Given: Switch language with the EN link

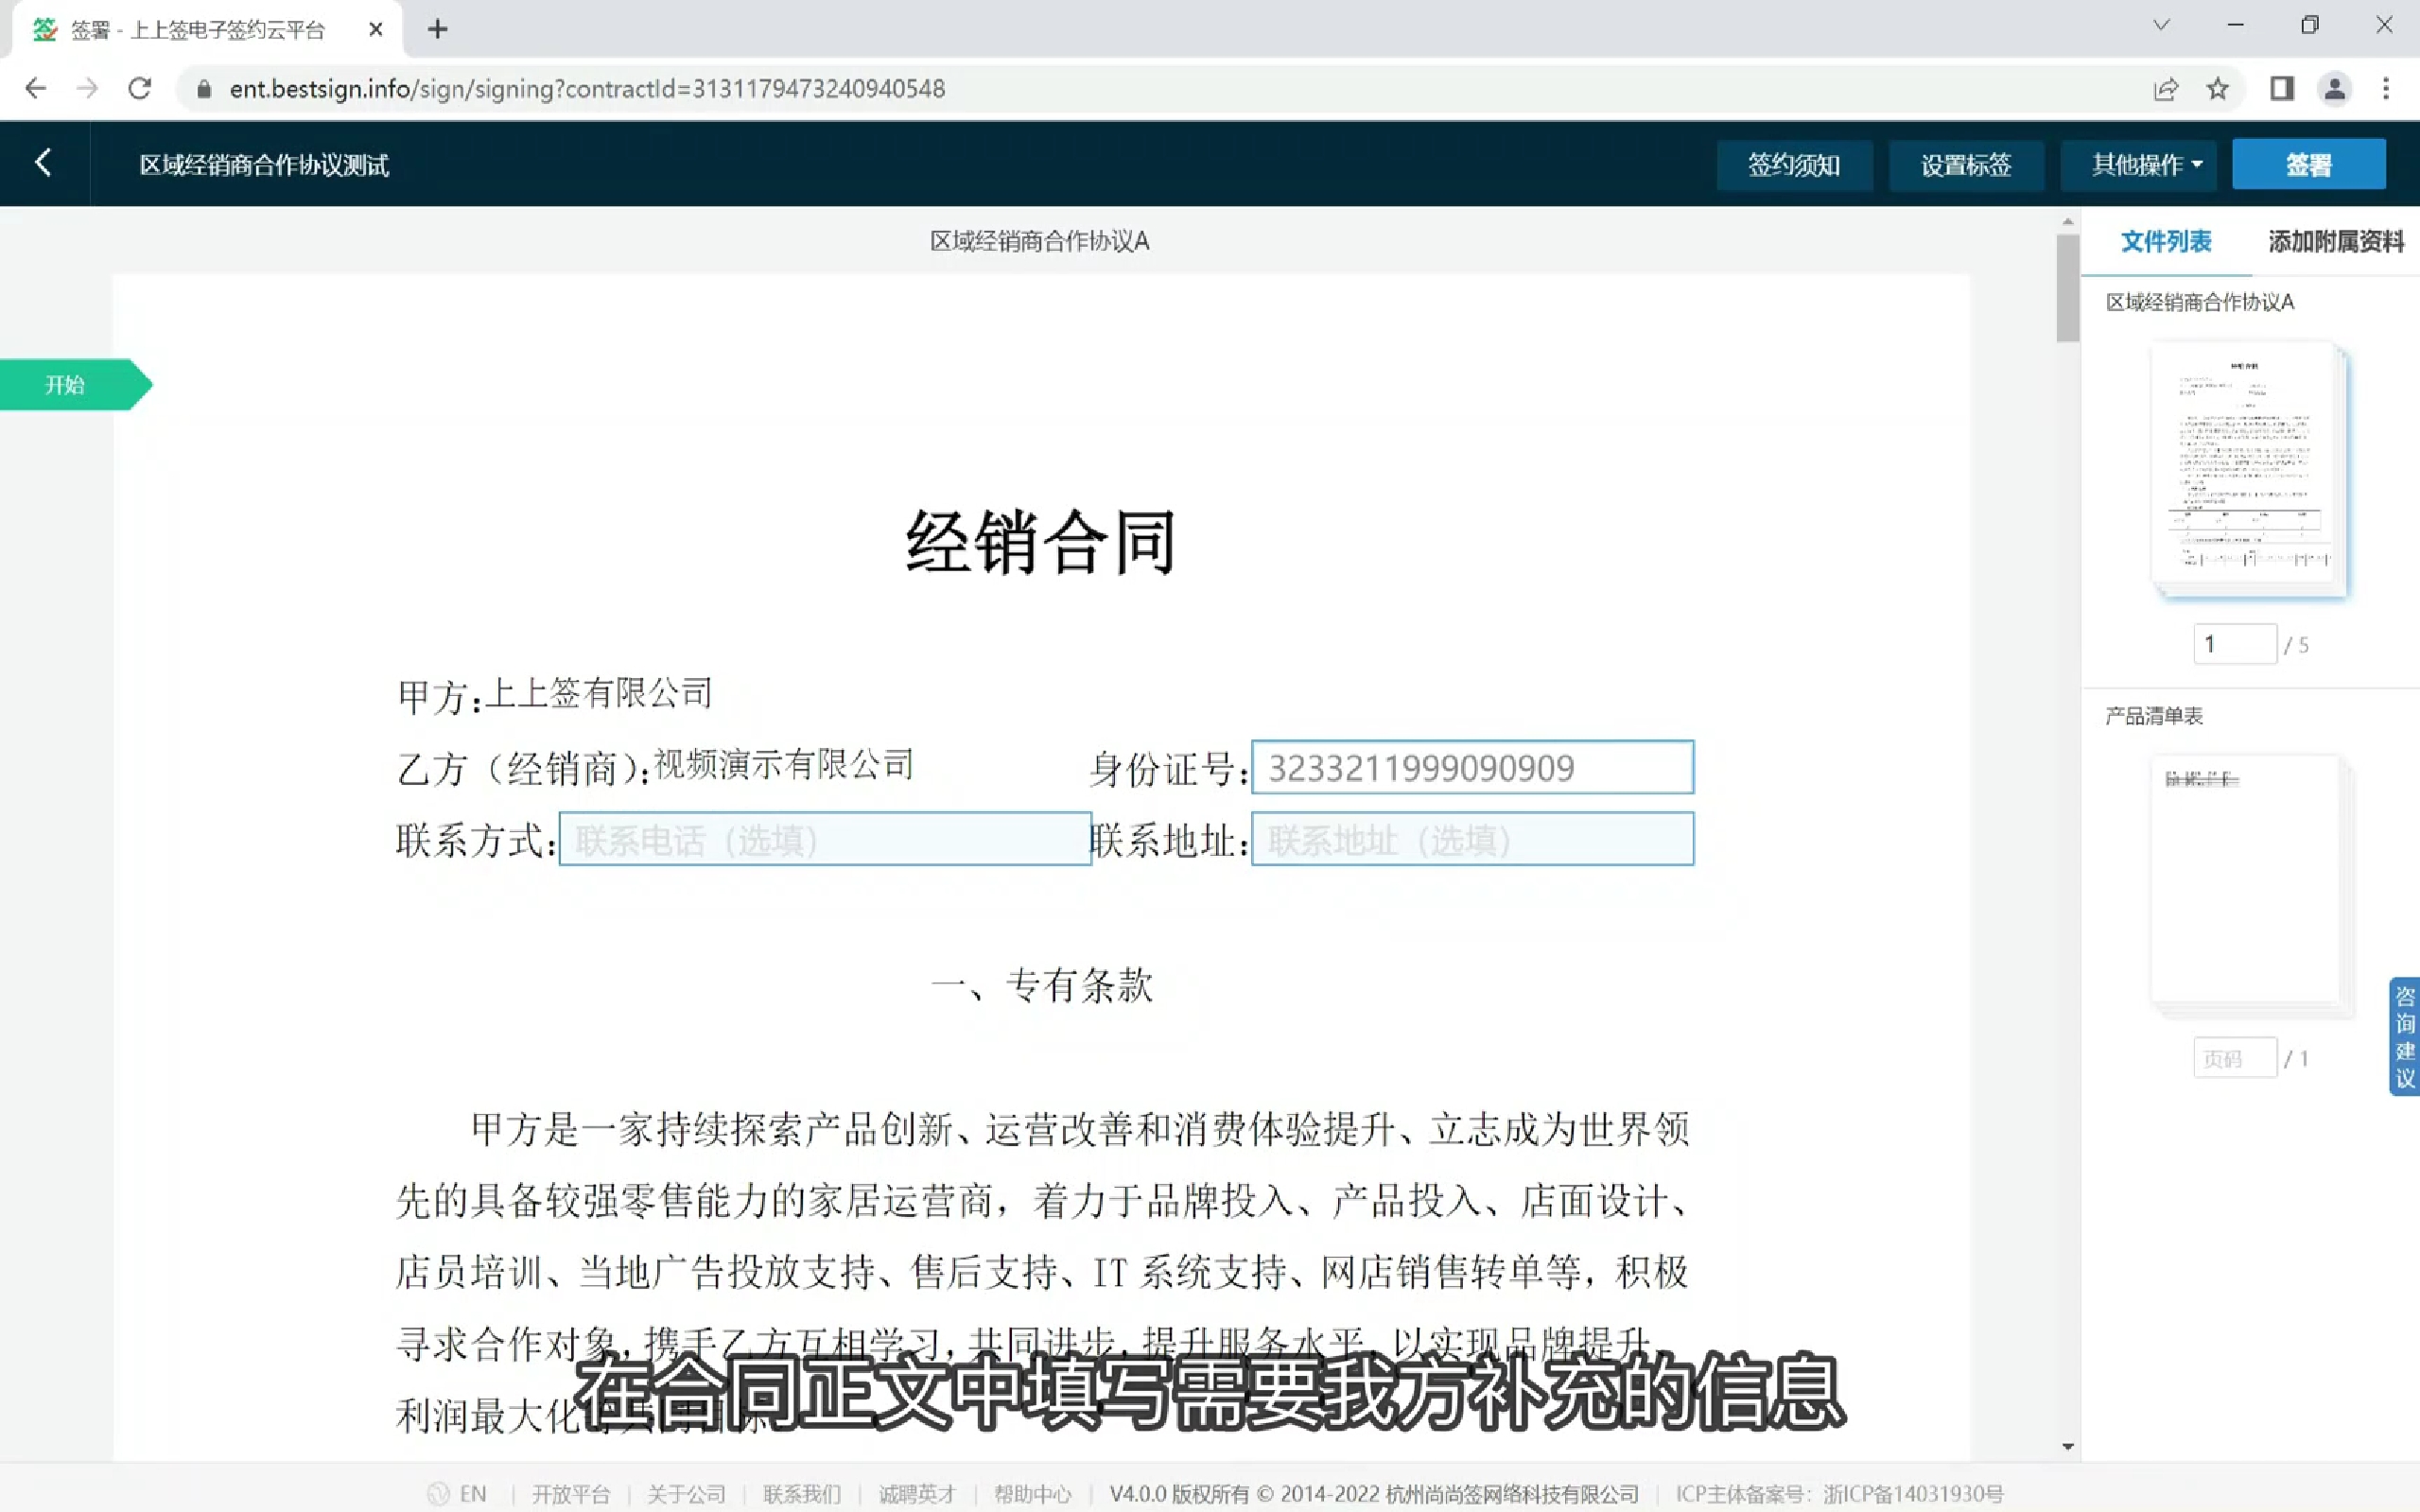Looking at the screenshot, I should coord(473,1494).
